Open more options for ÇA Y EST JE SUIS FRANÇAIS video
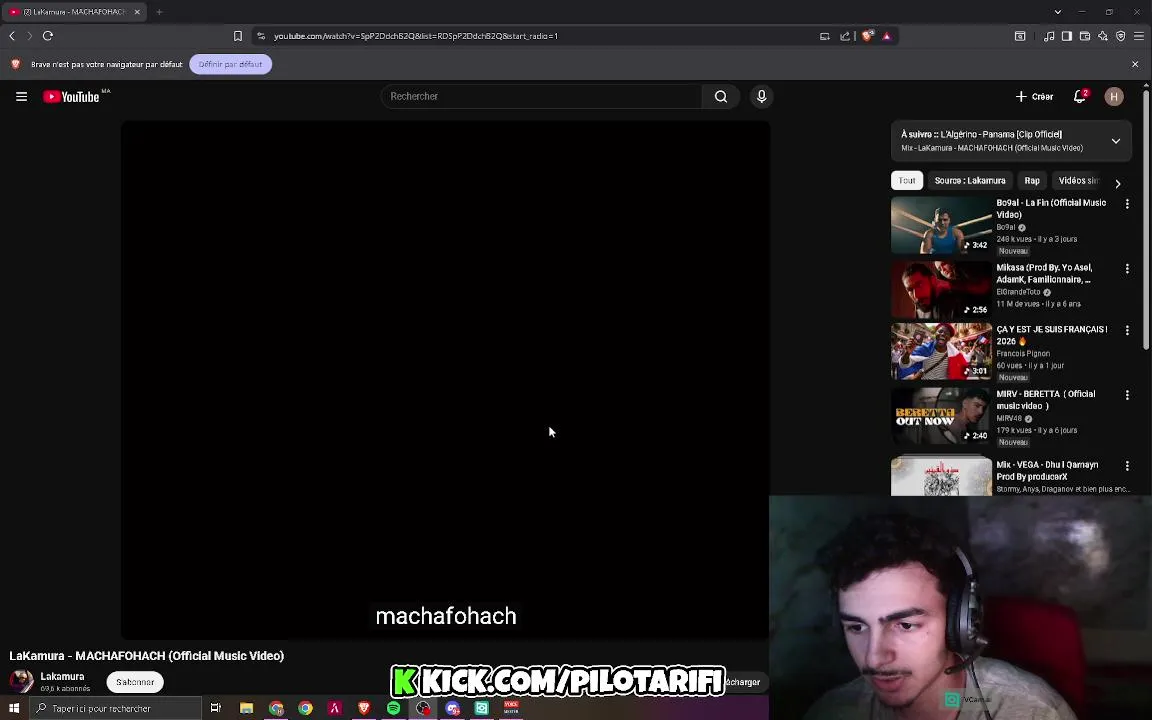1152x720 pixels. [x=1127, y=331]
